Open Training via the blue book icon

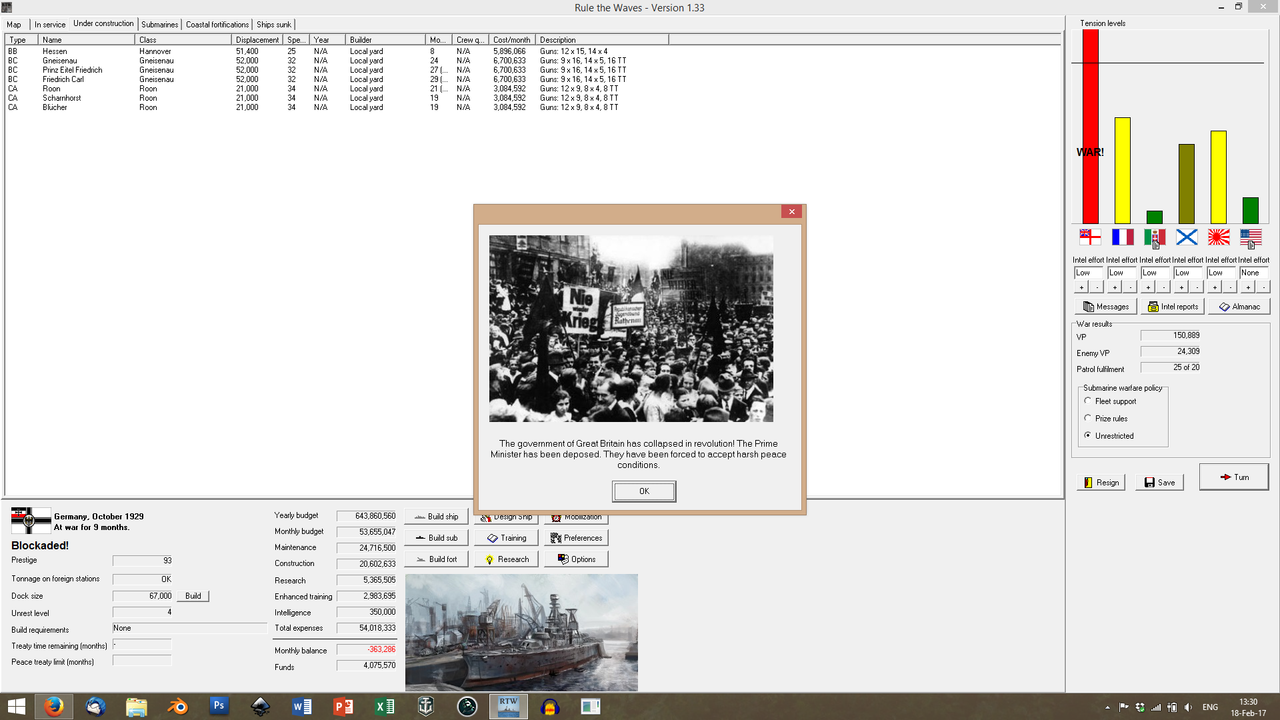pos(491,538)
